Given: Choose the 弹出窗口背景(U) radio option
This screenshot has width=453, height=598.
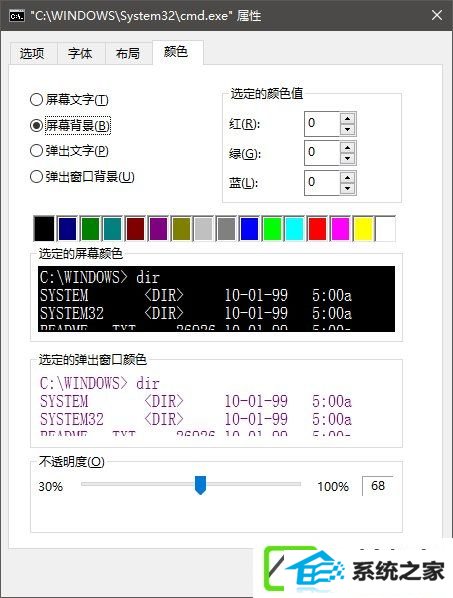Looking at the screenshot, I should (82, 177).
